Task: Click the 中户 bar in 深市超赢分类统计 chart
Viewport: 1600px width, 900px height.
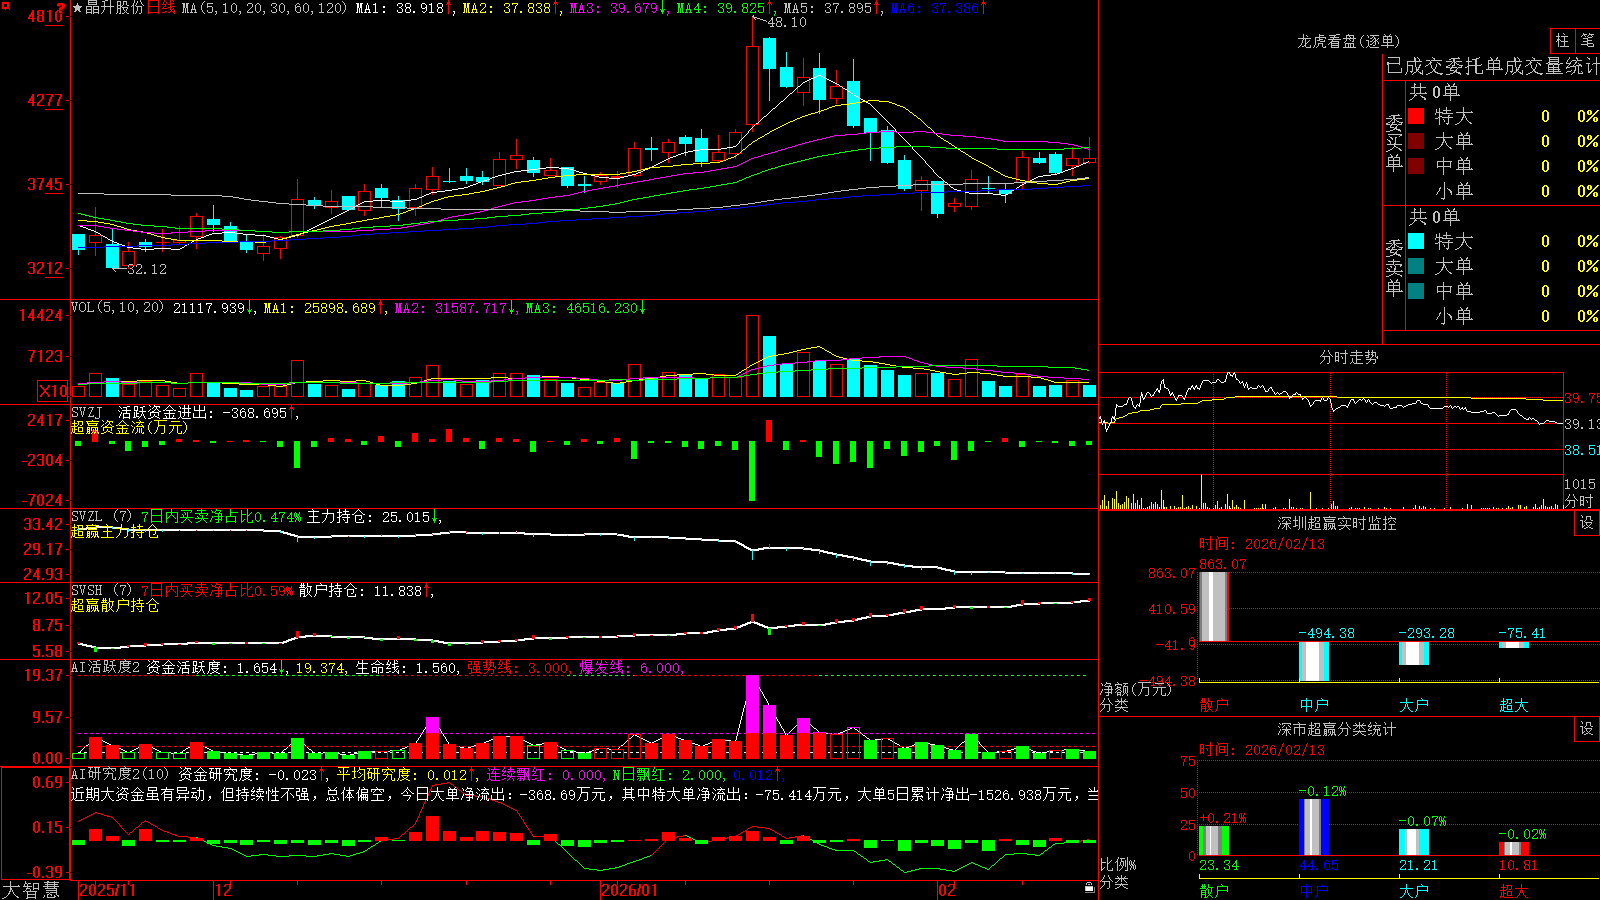Action: (1314, 827)
